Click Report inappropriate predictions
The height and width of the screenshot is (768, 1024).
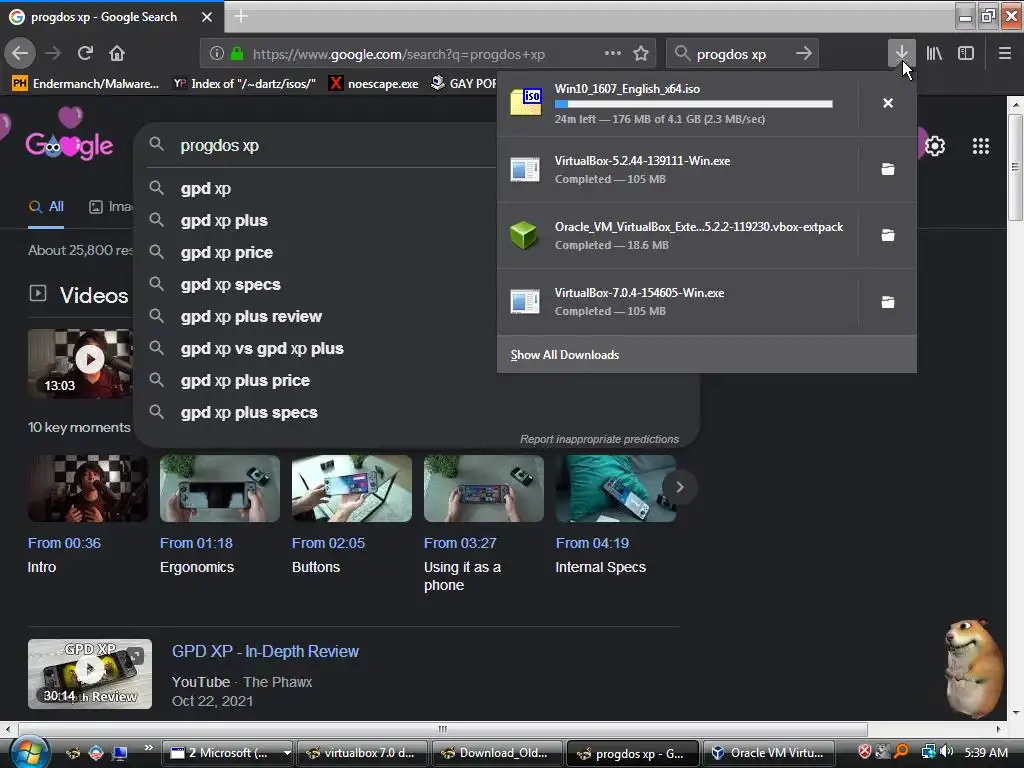click(x=600, y=440)
